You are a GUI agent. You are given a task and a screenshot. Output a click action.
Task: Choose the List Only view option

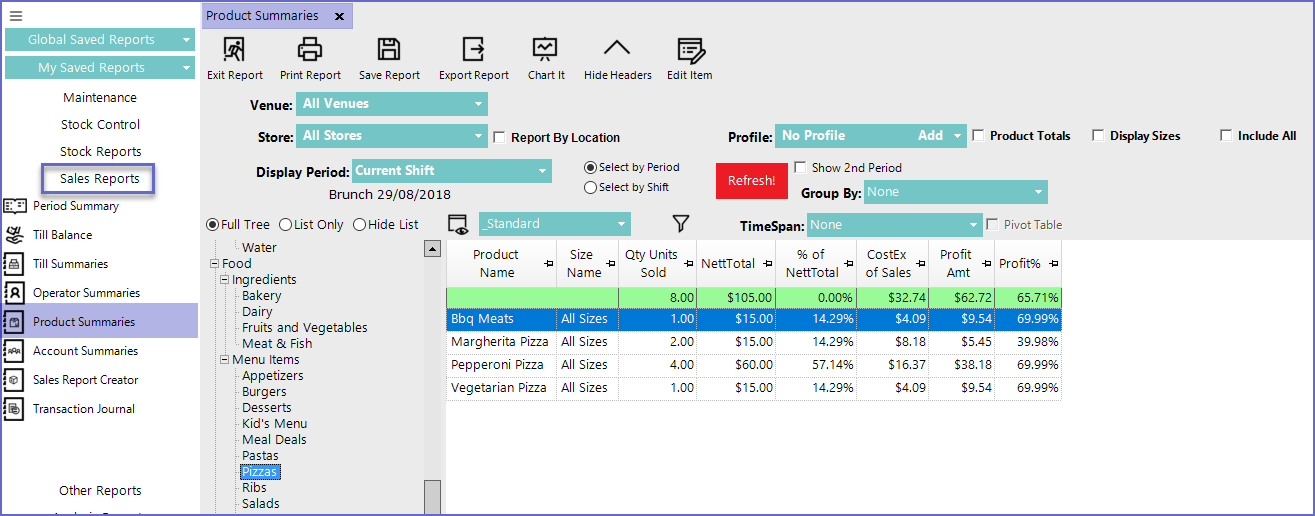(x=285, y=225)
